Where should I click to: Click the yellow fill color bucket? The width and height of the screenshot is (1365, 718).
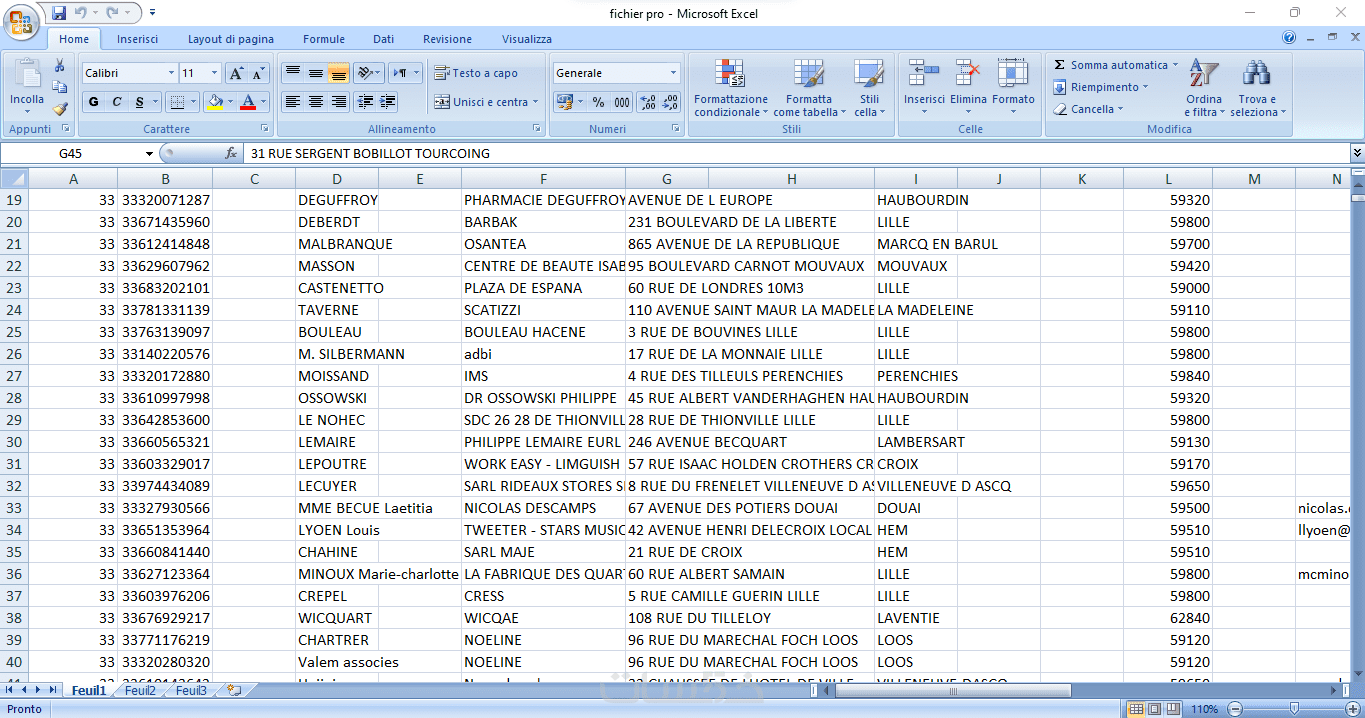215,102
